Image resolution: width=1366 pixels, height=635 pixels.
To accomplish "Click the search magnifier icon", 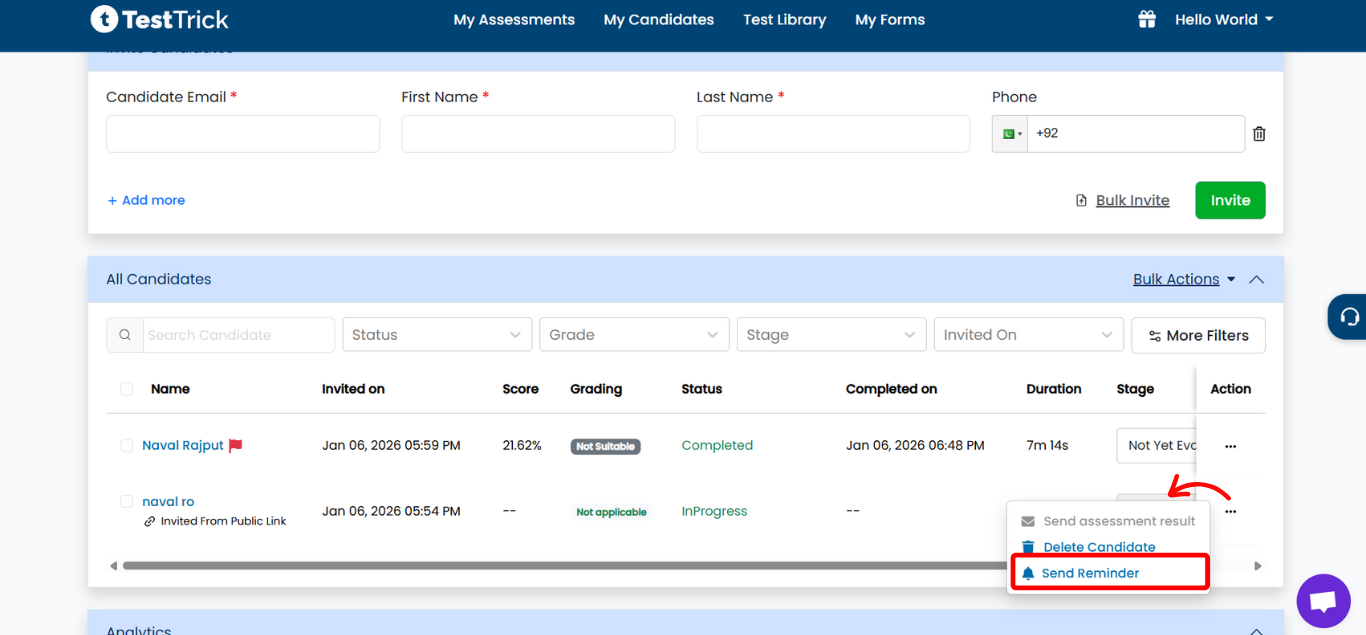I will (125, 335).
